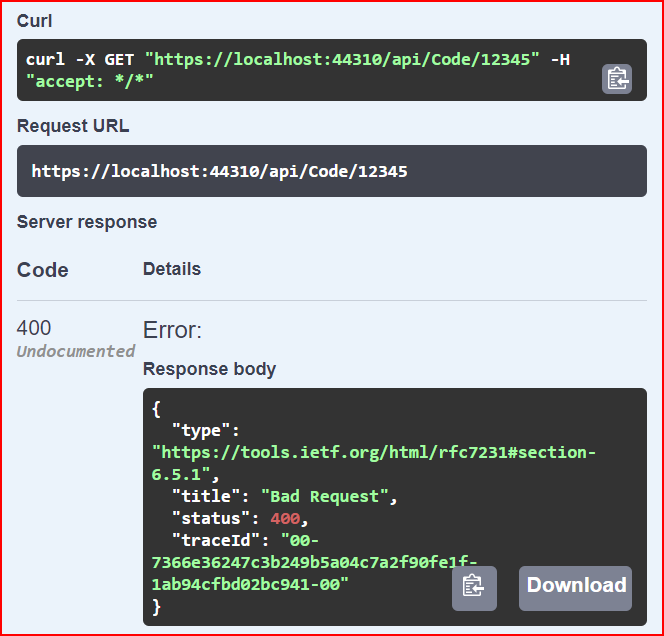Click the Request URL heading
This screenshot has width=664, height=636.
point(73,126)
